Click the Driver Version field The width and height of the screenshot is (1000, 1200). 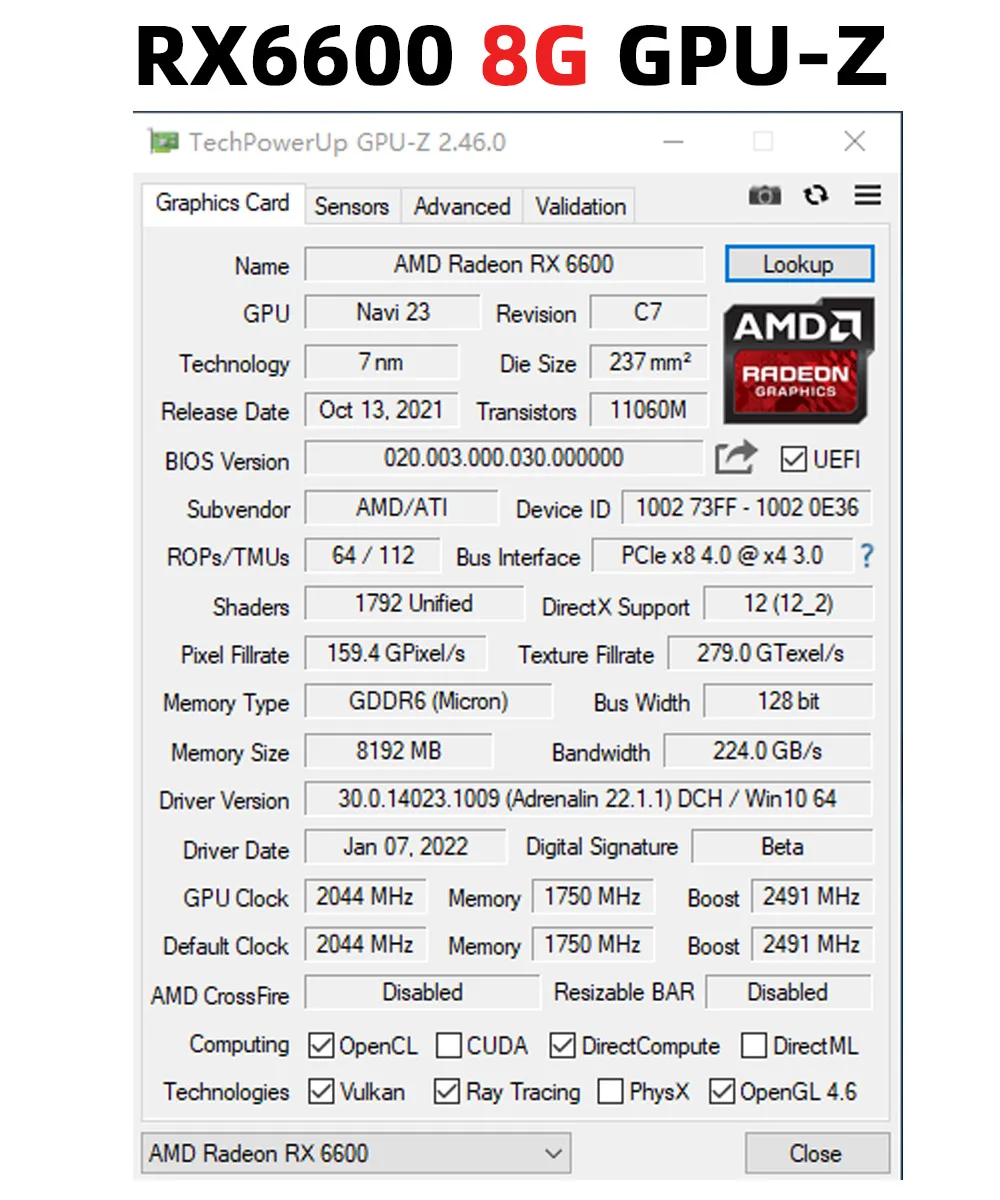pyautogui.click(x=588, y=799)
